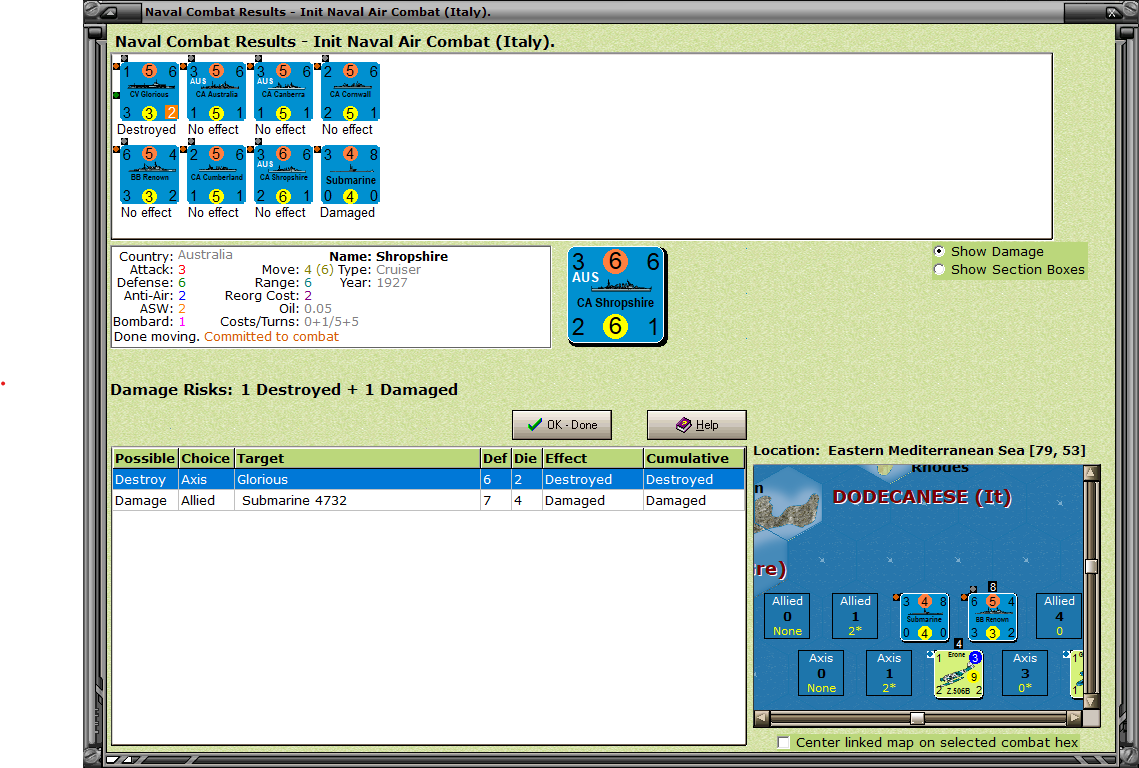1139x768 pixels.
Task: Click the Allied 0 None section box
Action: pyautogui.click(x=787, y=616)
